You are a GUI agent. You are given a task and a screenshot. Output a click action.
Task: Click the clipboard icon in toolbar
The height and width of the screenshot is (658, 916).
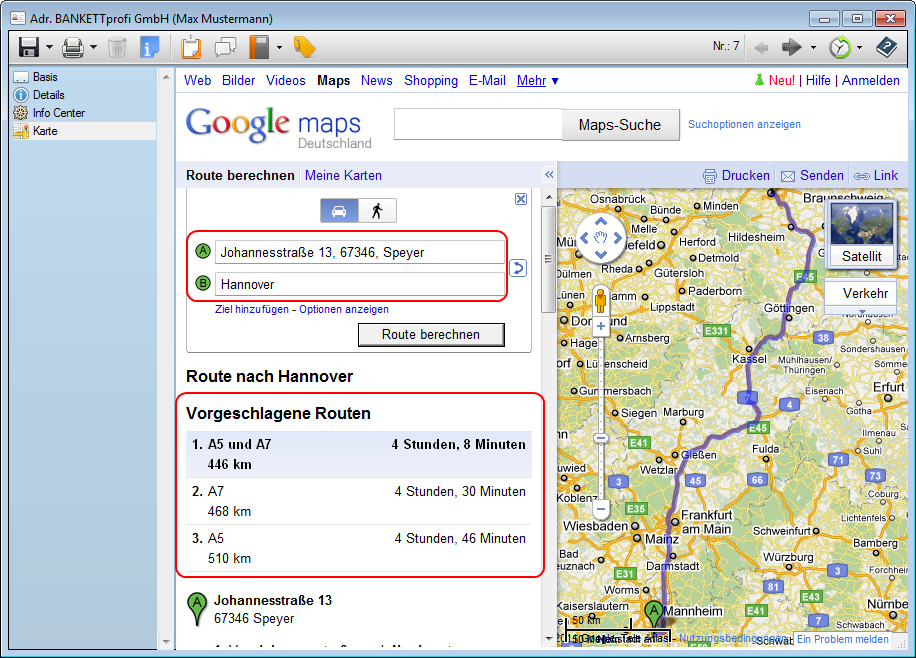pyautogui.click(x=191, y=47)
